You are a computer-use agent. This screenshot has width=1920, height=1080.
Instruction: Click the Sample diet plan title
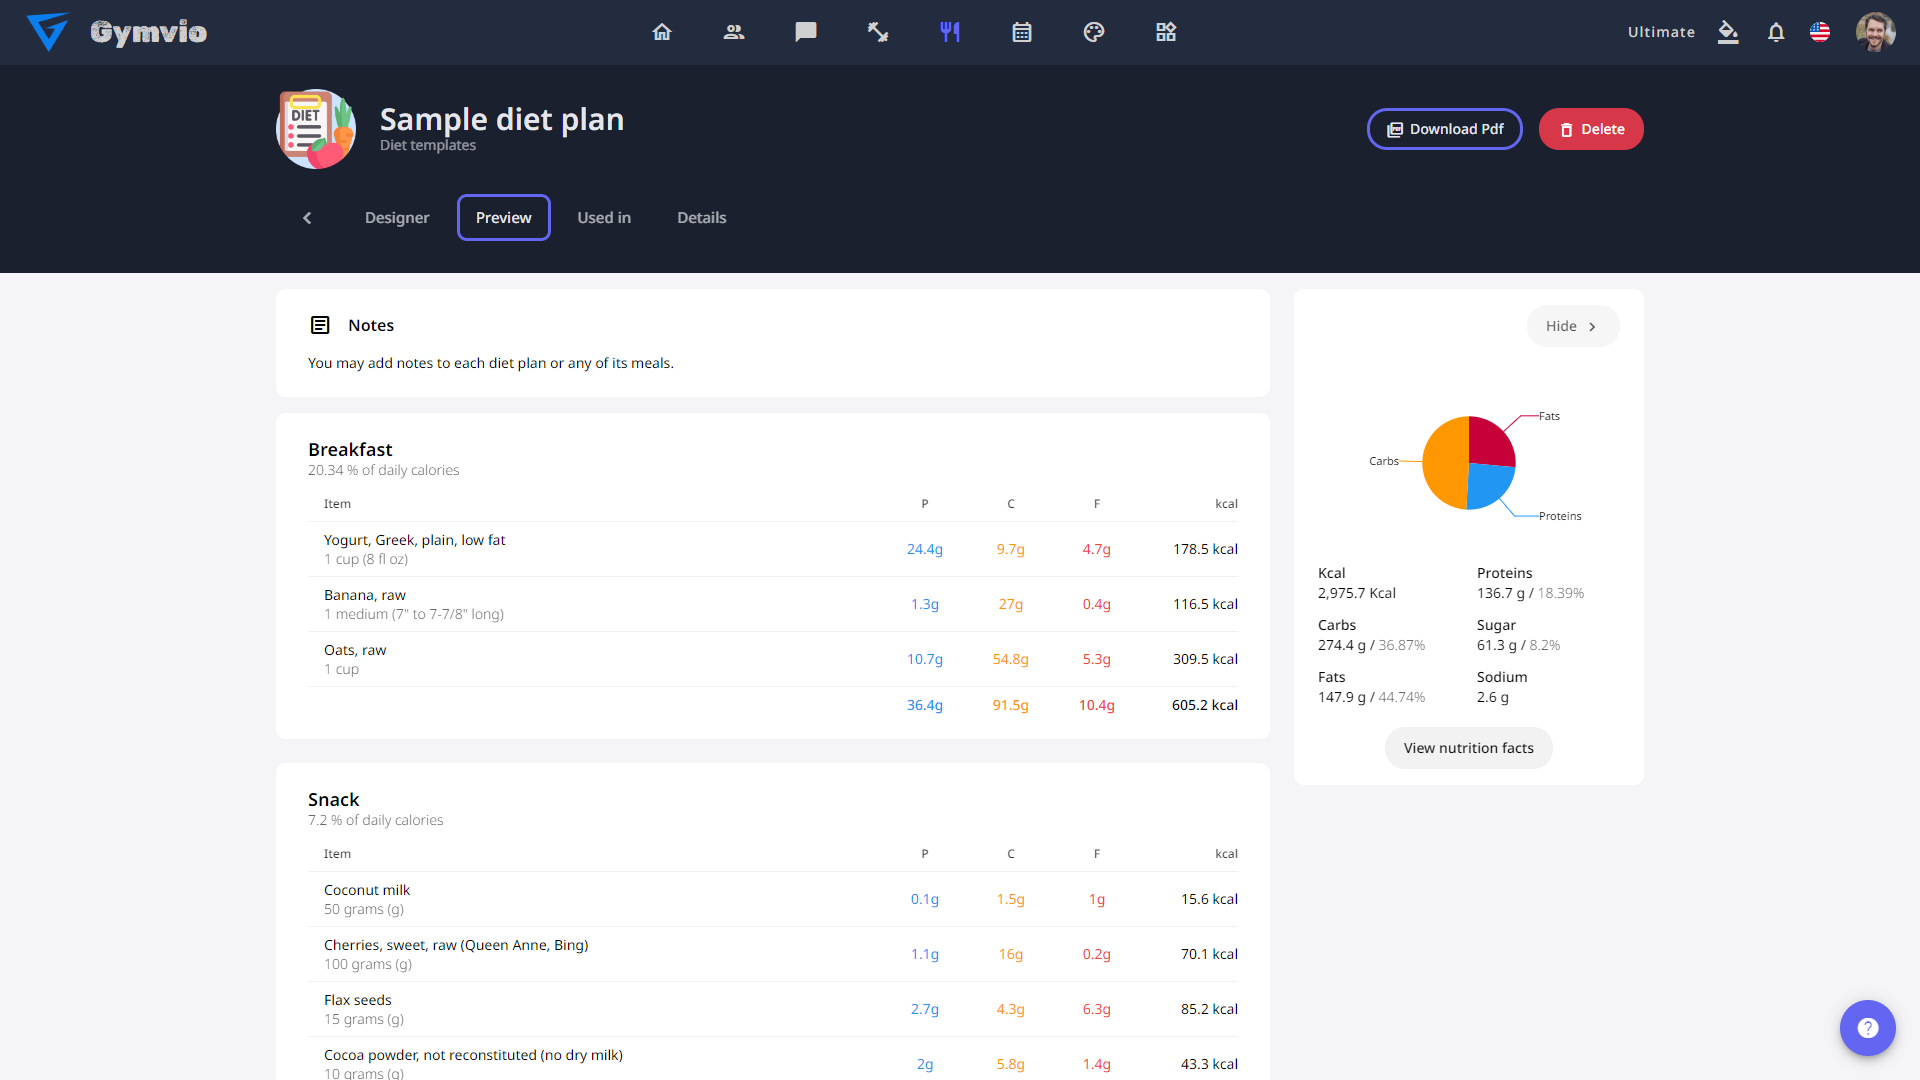coord(502,119)
